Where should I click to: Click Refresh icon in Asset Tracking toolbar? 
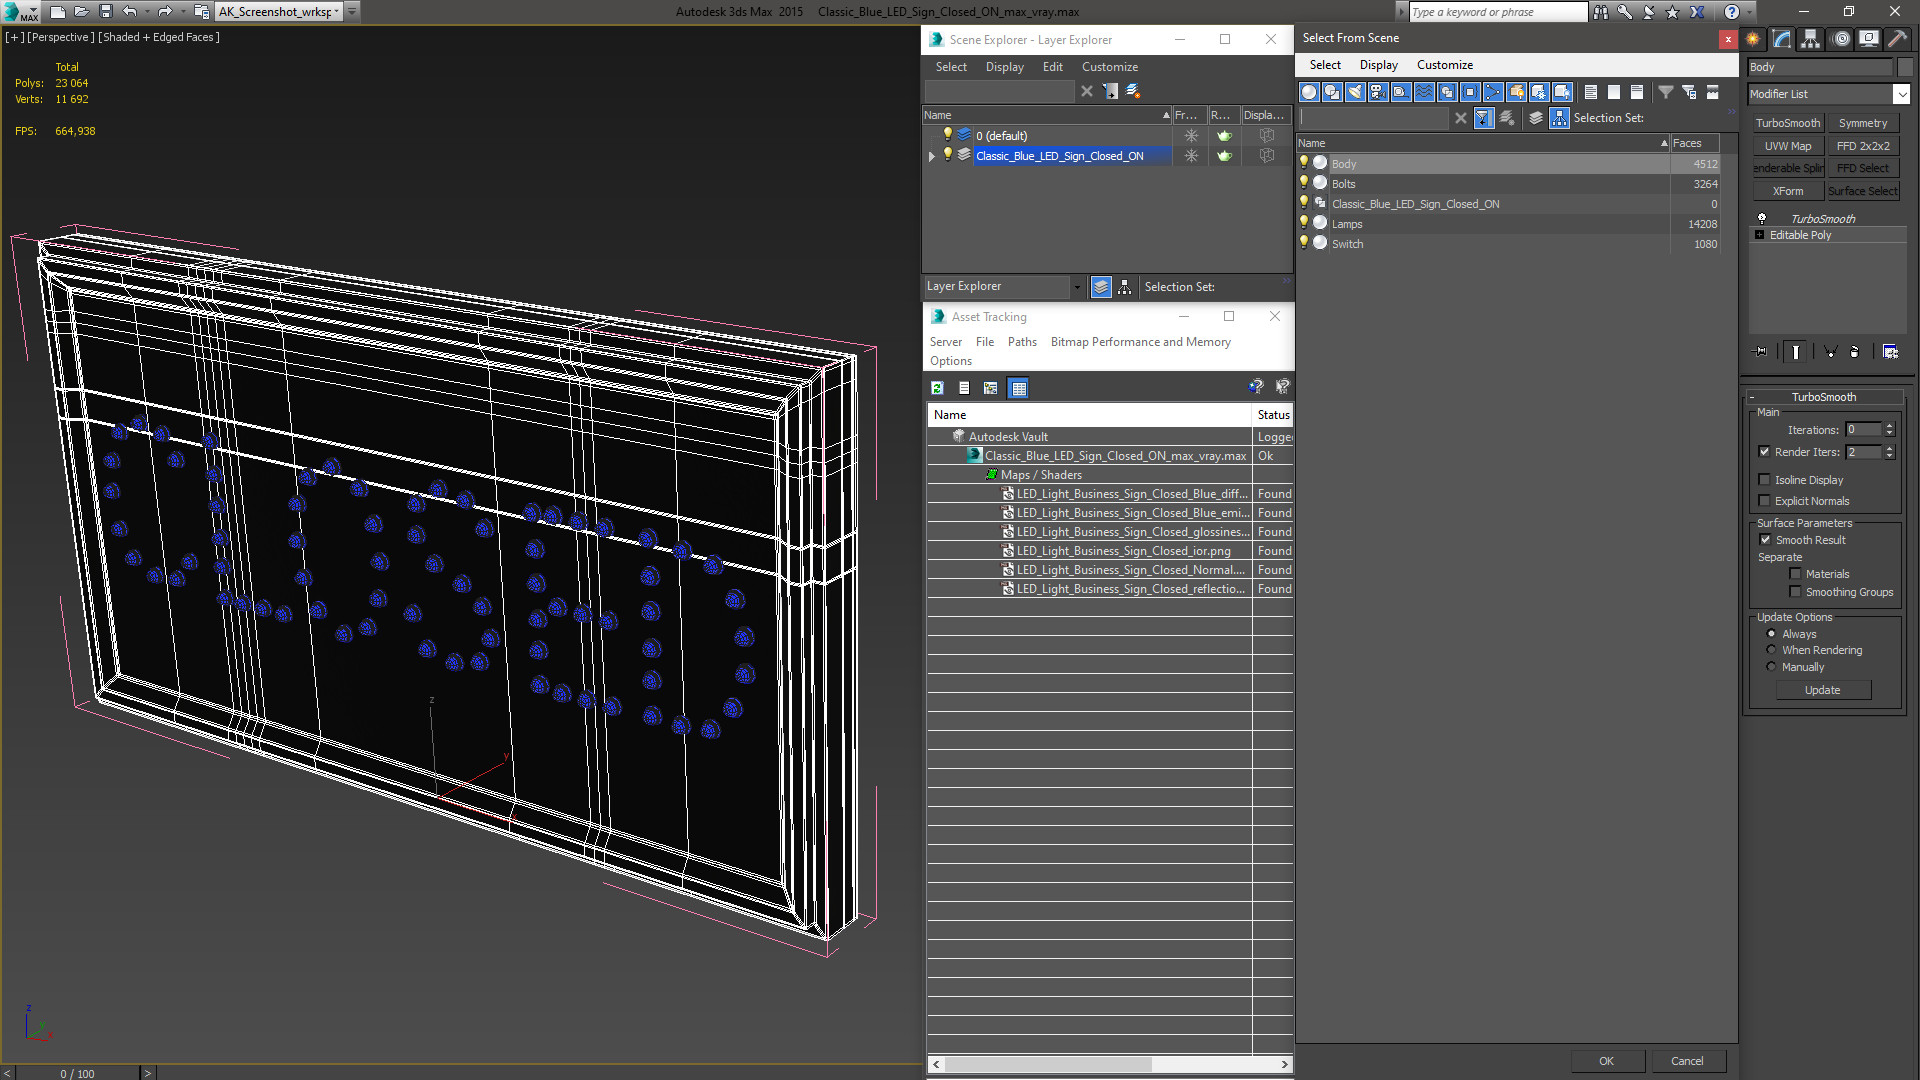tap(937, 388)
